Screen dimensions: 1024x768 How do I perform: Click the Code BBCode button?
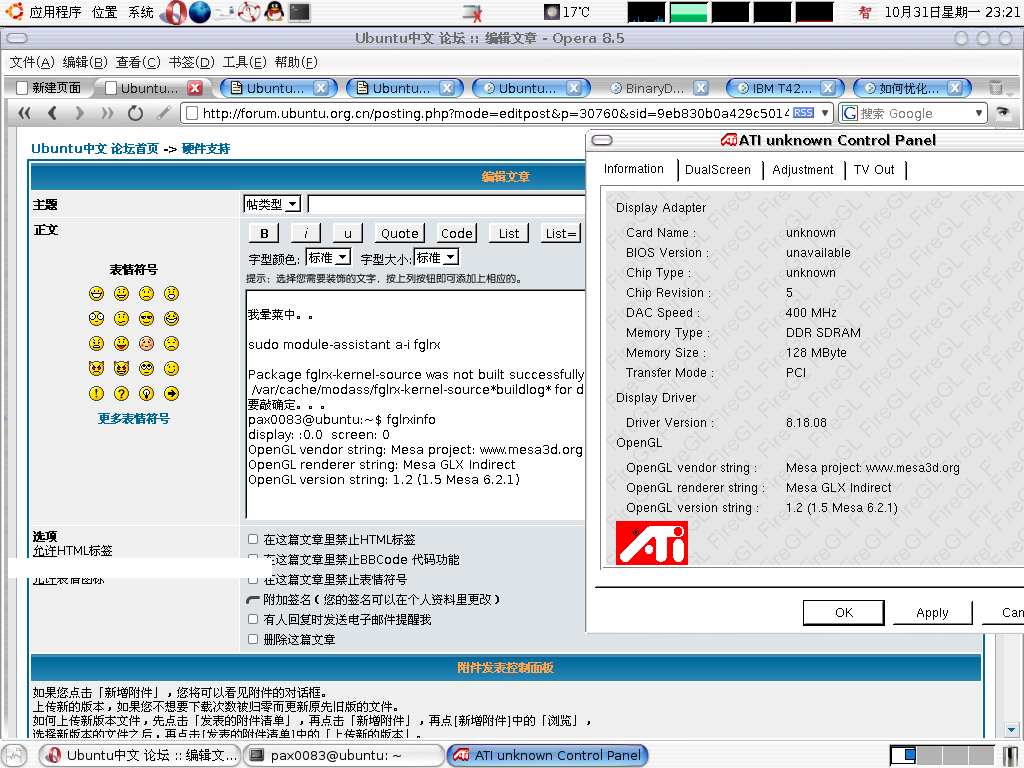[x=456, y=233]
